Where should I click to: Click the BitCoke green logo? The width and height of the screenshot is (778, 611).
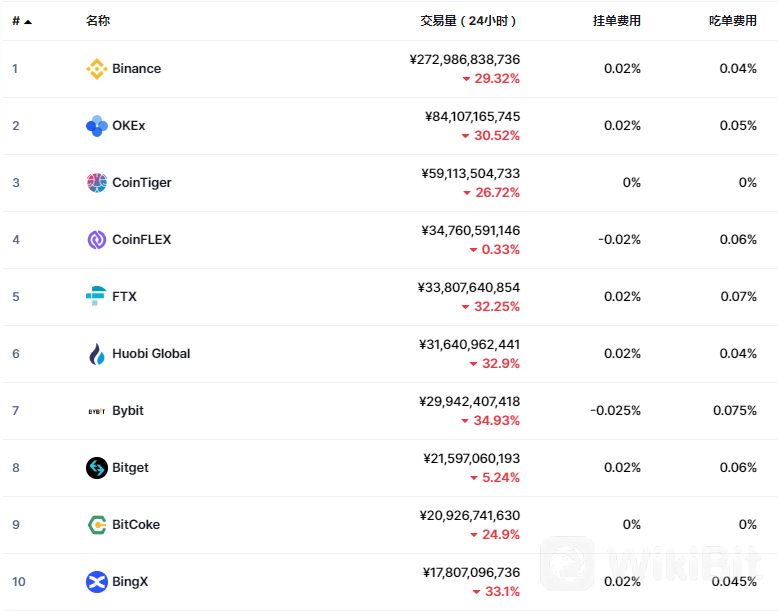pos(97,525)
